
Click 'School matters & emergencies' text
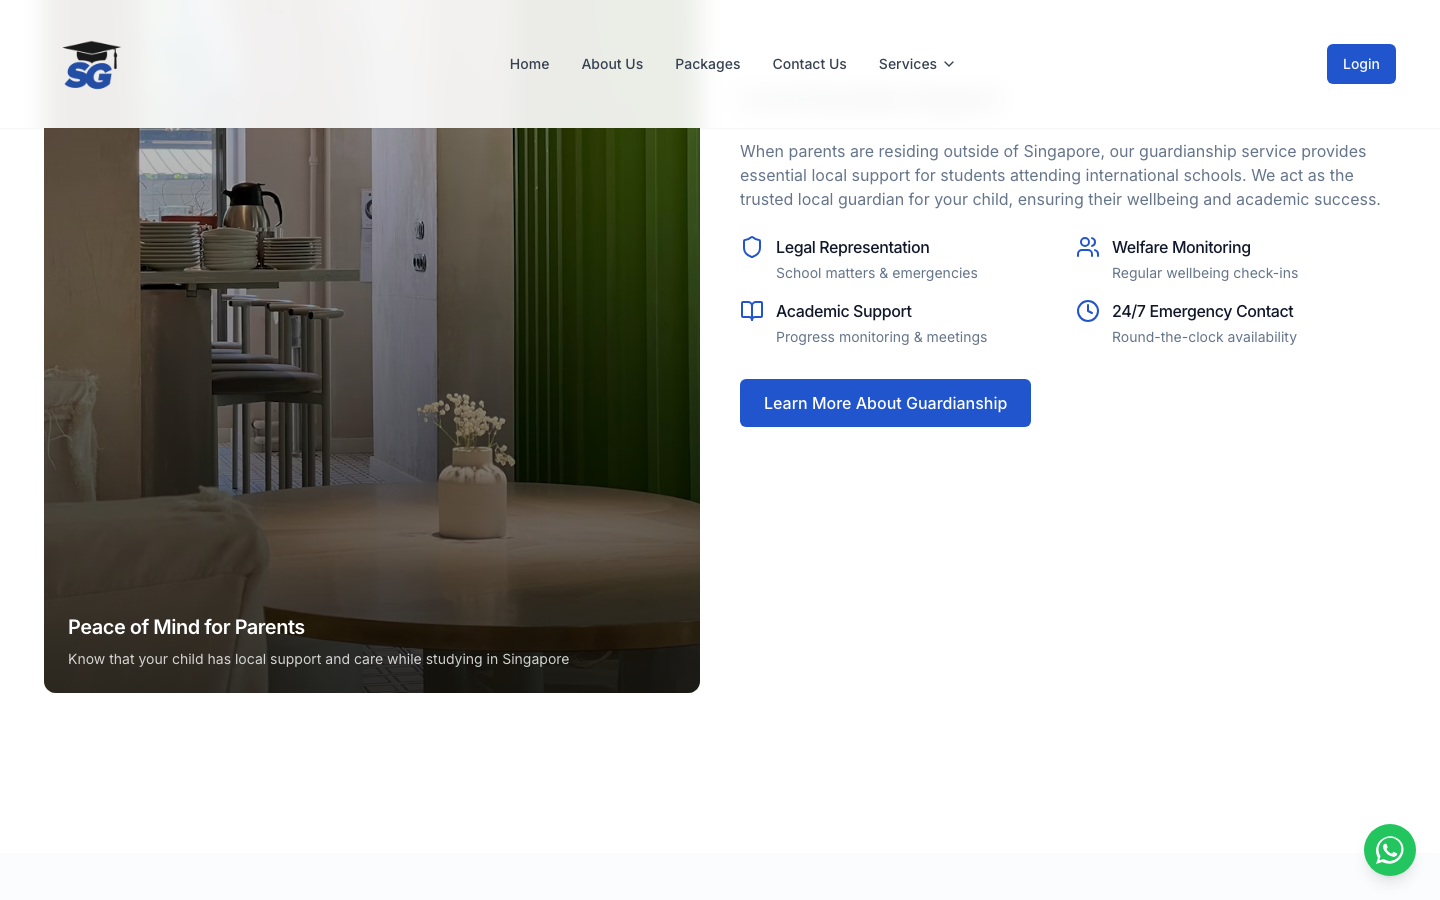(877, 273)
